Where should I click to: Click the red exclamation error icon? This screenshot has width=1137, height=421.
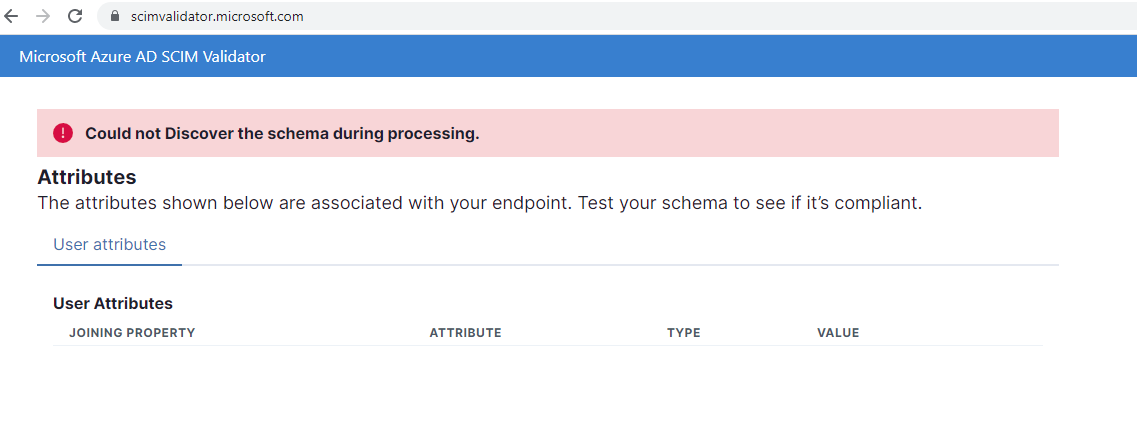pos(63,133)
